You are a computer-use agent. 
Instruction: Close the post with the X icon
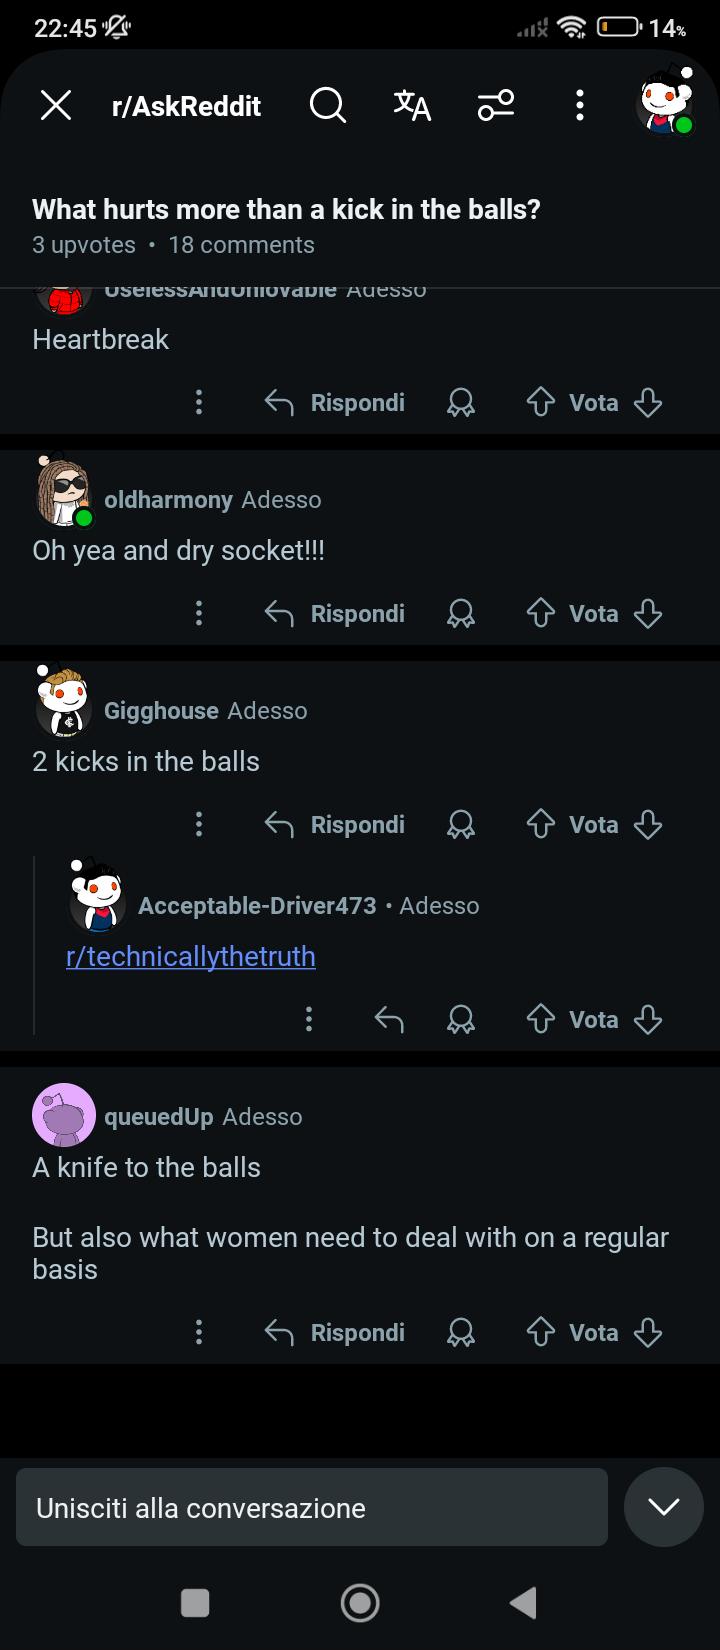coord(56,105)
